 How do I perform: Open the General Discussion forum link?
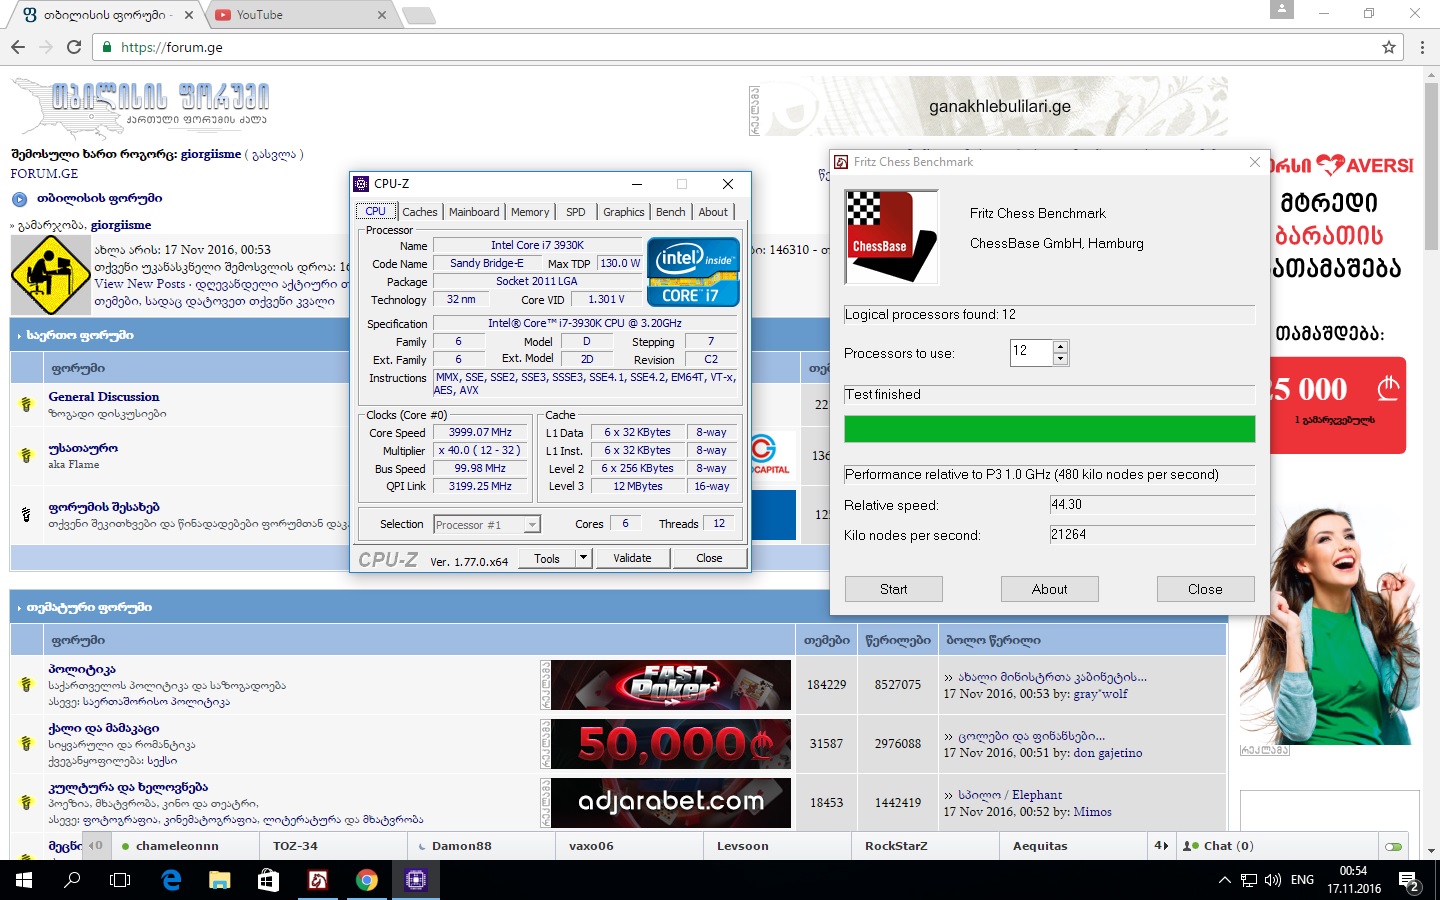[104, 397]
